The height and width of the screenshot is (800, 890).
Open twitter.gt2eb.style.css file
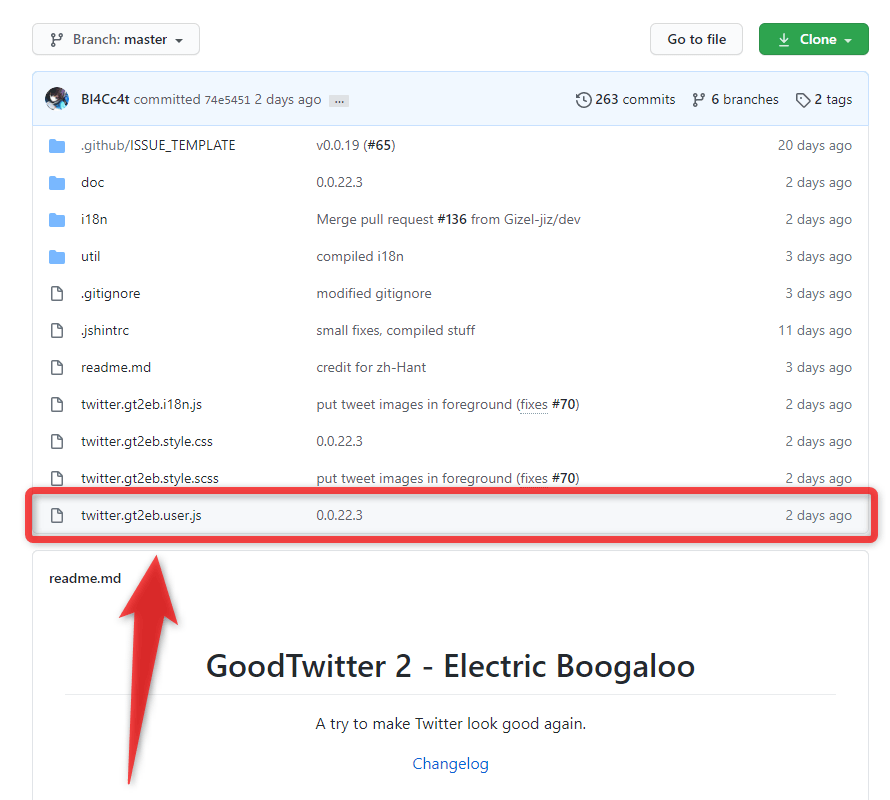(146, 441)
